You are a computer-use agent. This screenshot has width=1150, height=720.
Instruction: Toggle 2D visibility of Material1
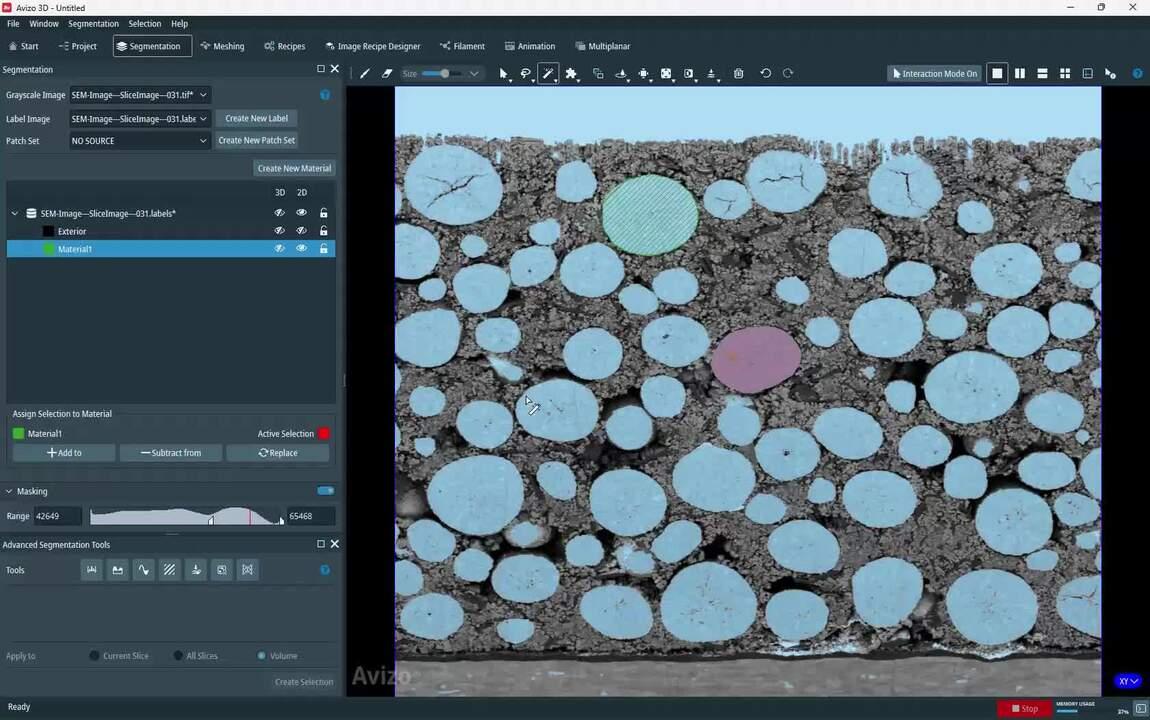[x=301, y=249]
